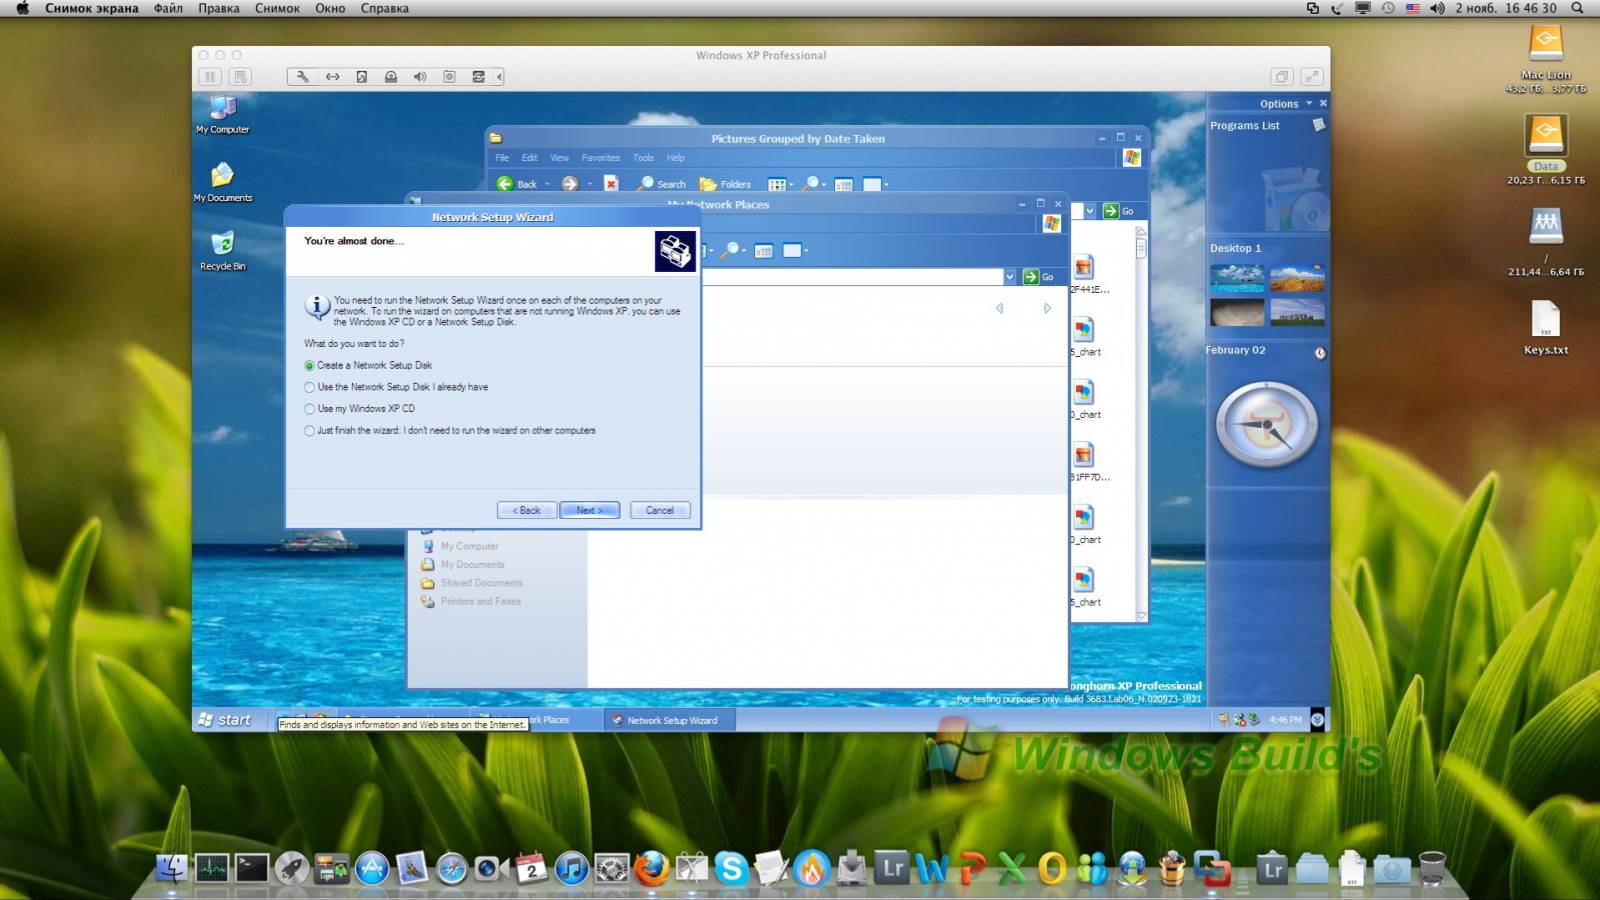Open the XP Start menu
The height and width of the screenshot is (900, 1600).
click(x=227, y=720)
